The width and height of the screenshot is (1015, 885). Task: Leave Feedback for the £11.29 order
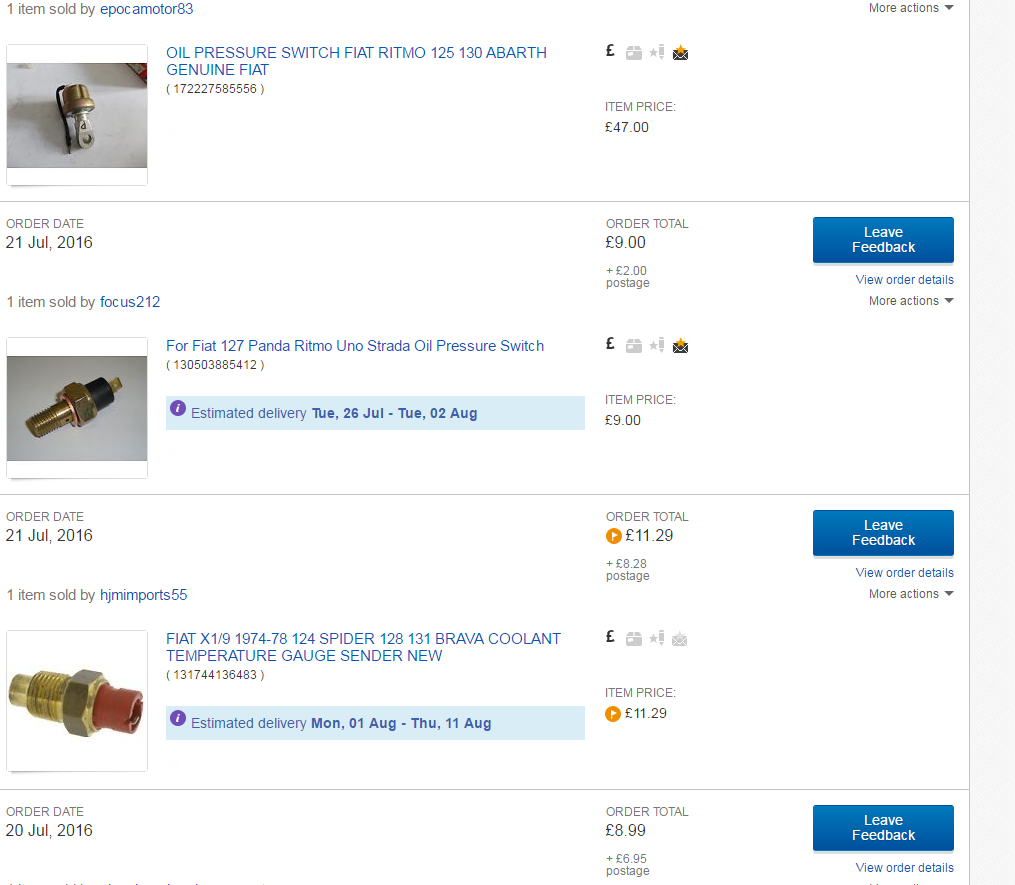point(883,533)
